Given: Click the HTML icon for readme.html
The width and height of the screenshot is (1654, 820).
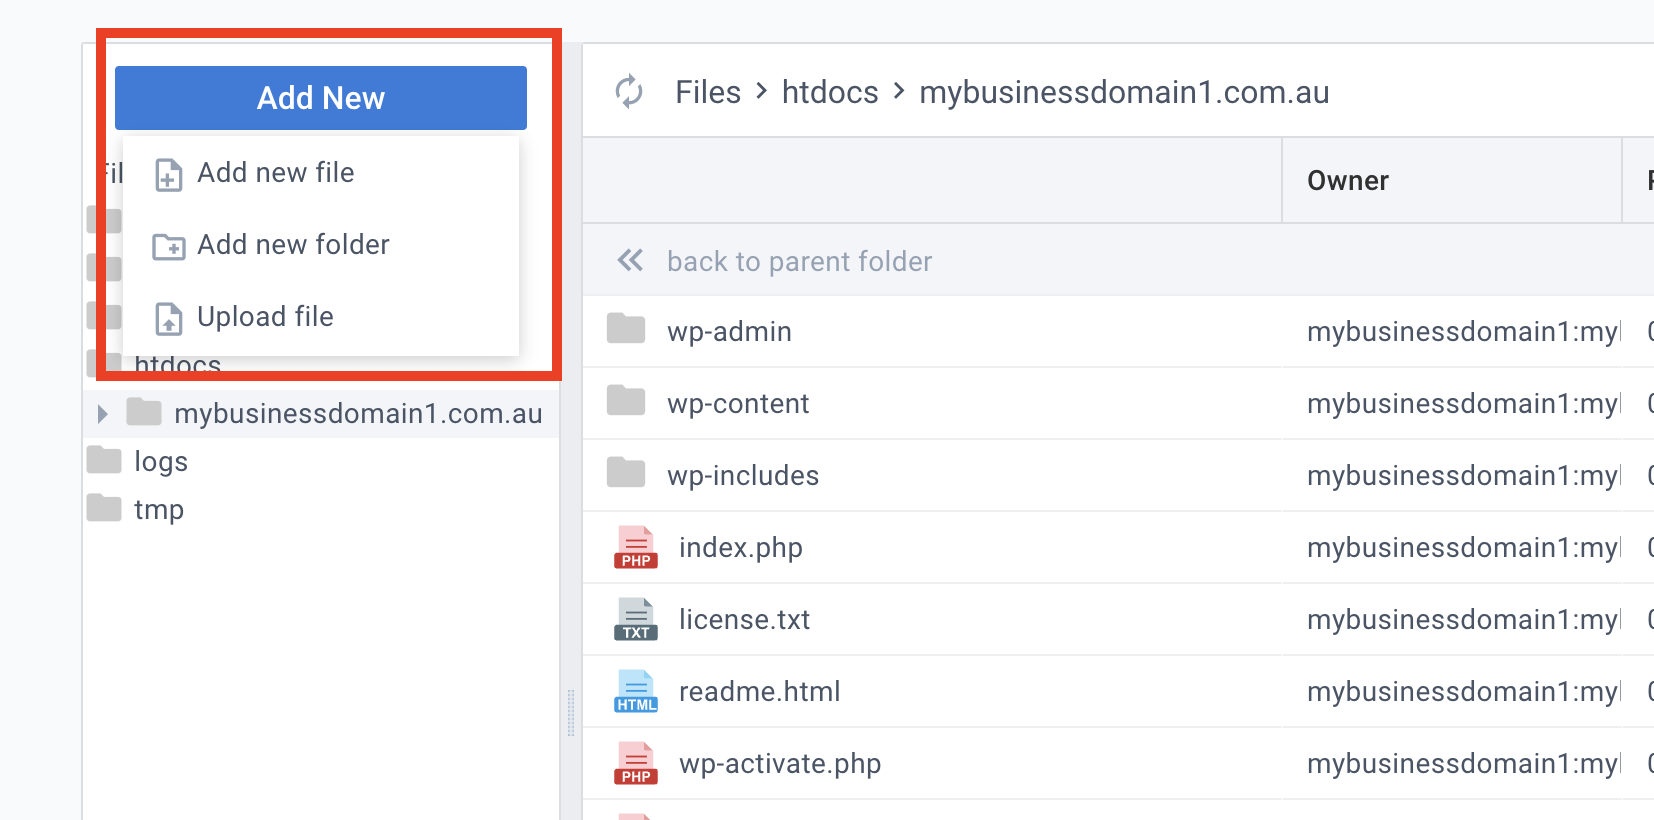Looking at the screenshot, I should tap(635, 692).
